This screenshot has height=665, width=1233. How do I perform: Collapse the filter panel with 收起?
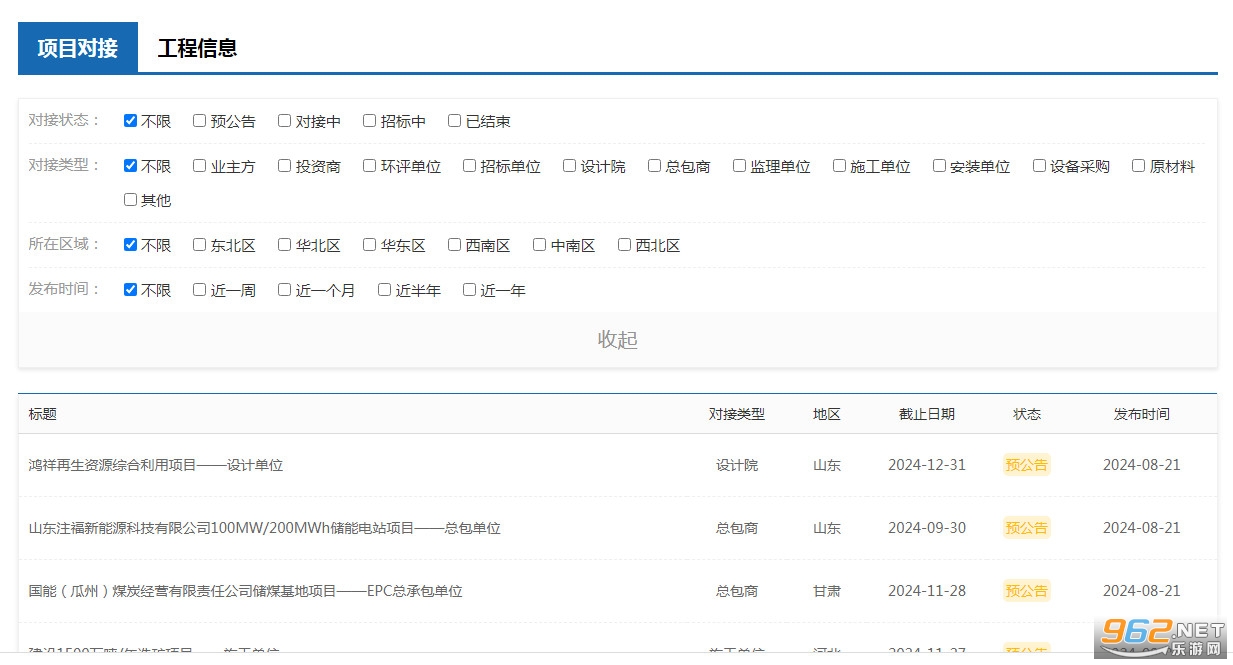[x=617, y=340]
